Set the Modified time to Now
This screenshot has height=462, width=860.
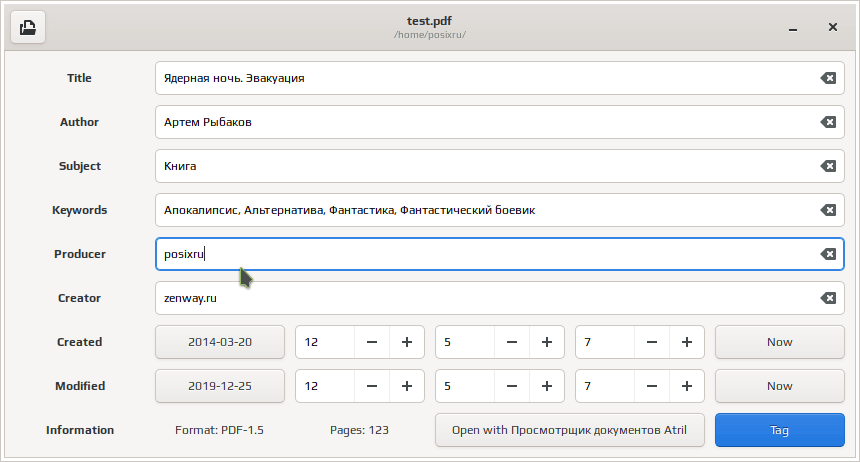tap(779, 386)
